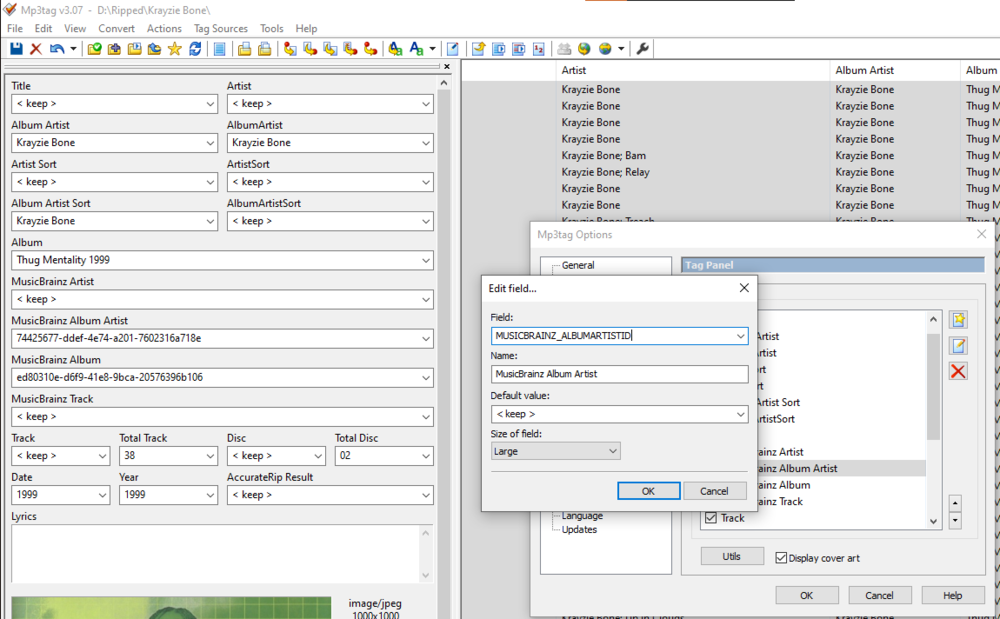Click the edit field pencil icon in Tag Panel
This screenshot has height=619, width=1000.
958,346
